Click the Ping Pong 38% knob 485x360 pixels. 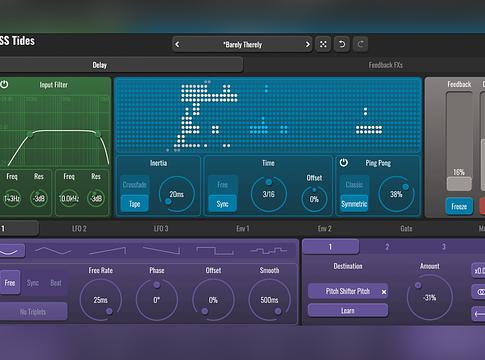coord(396,194)
